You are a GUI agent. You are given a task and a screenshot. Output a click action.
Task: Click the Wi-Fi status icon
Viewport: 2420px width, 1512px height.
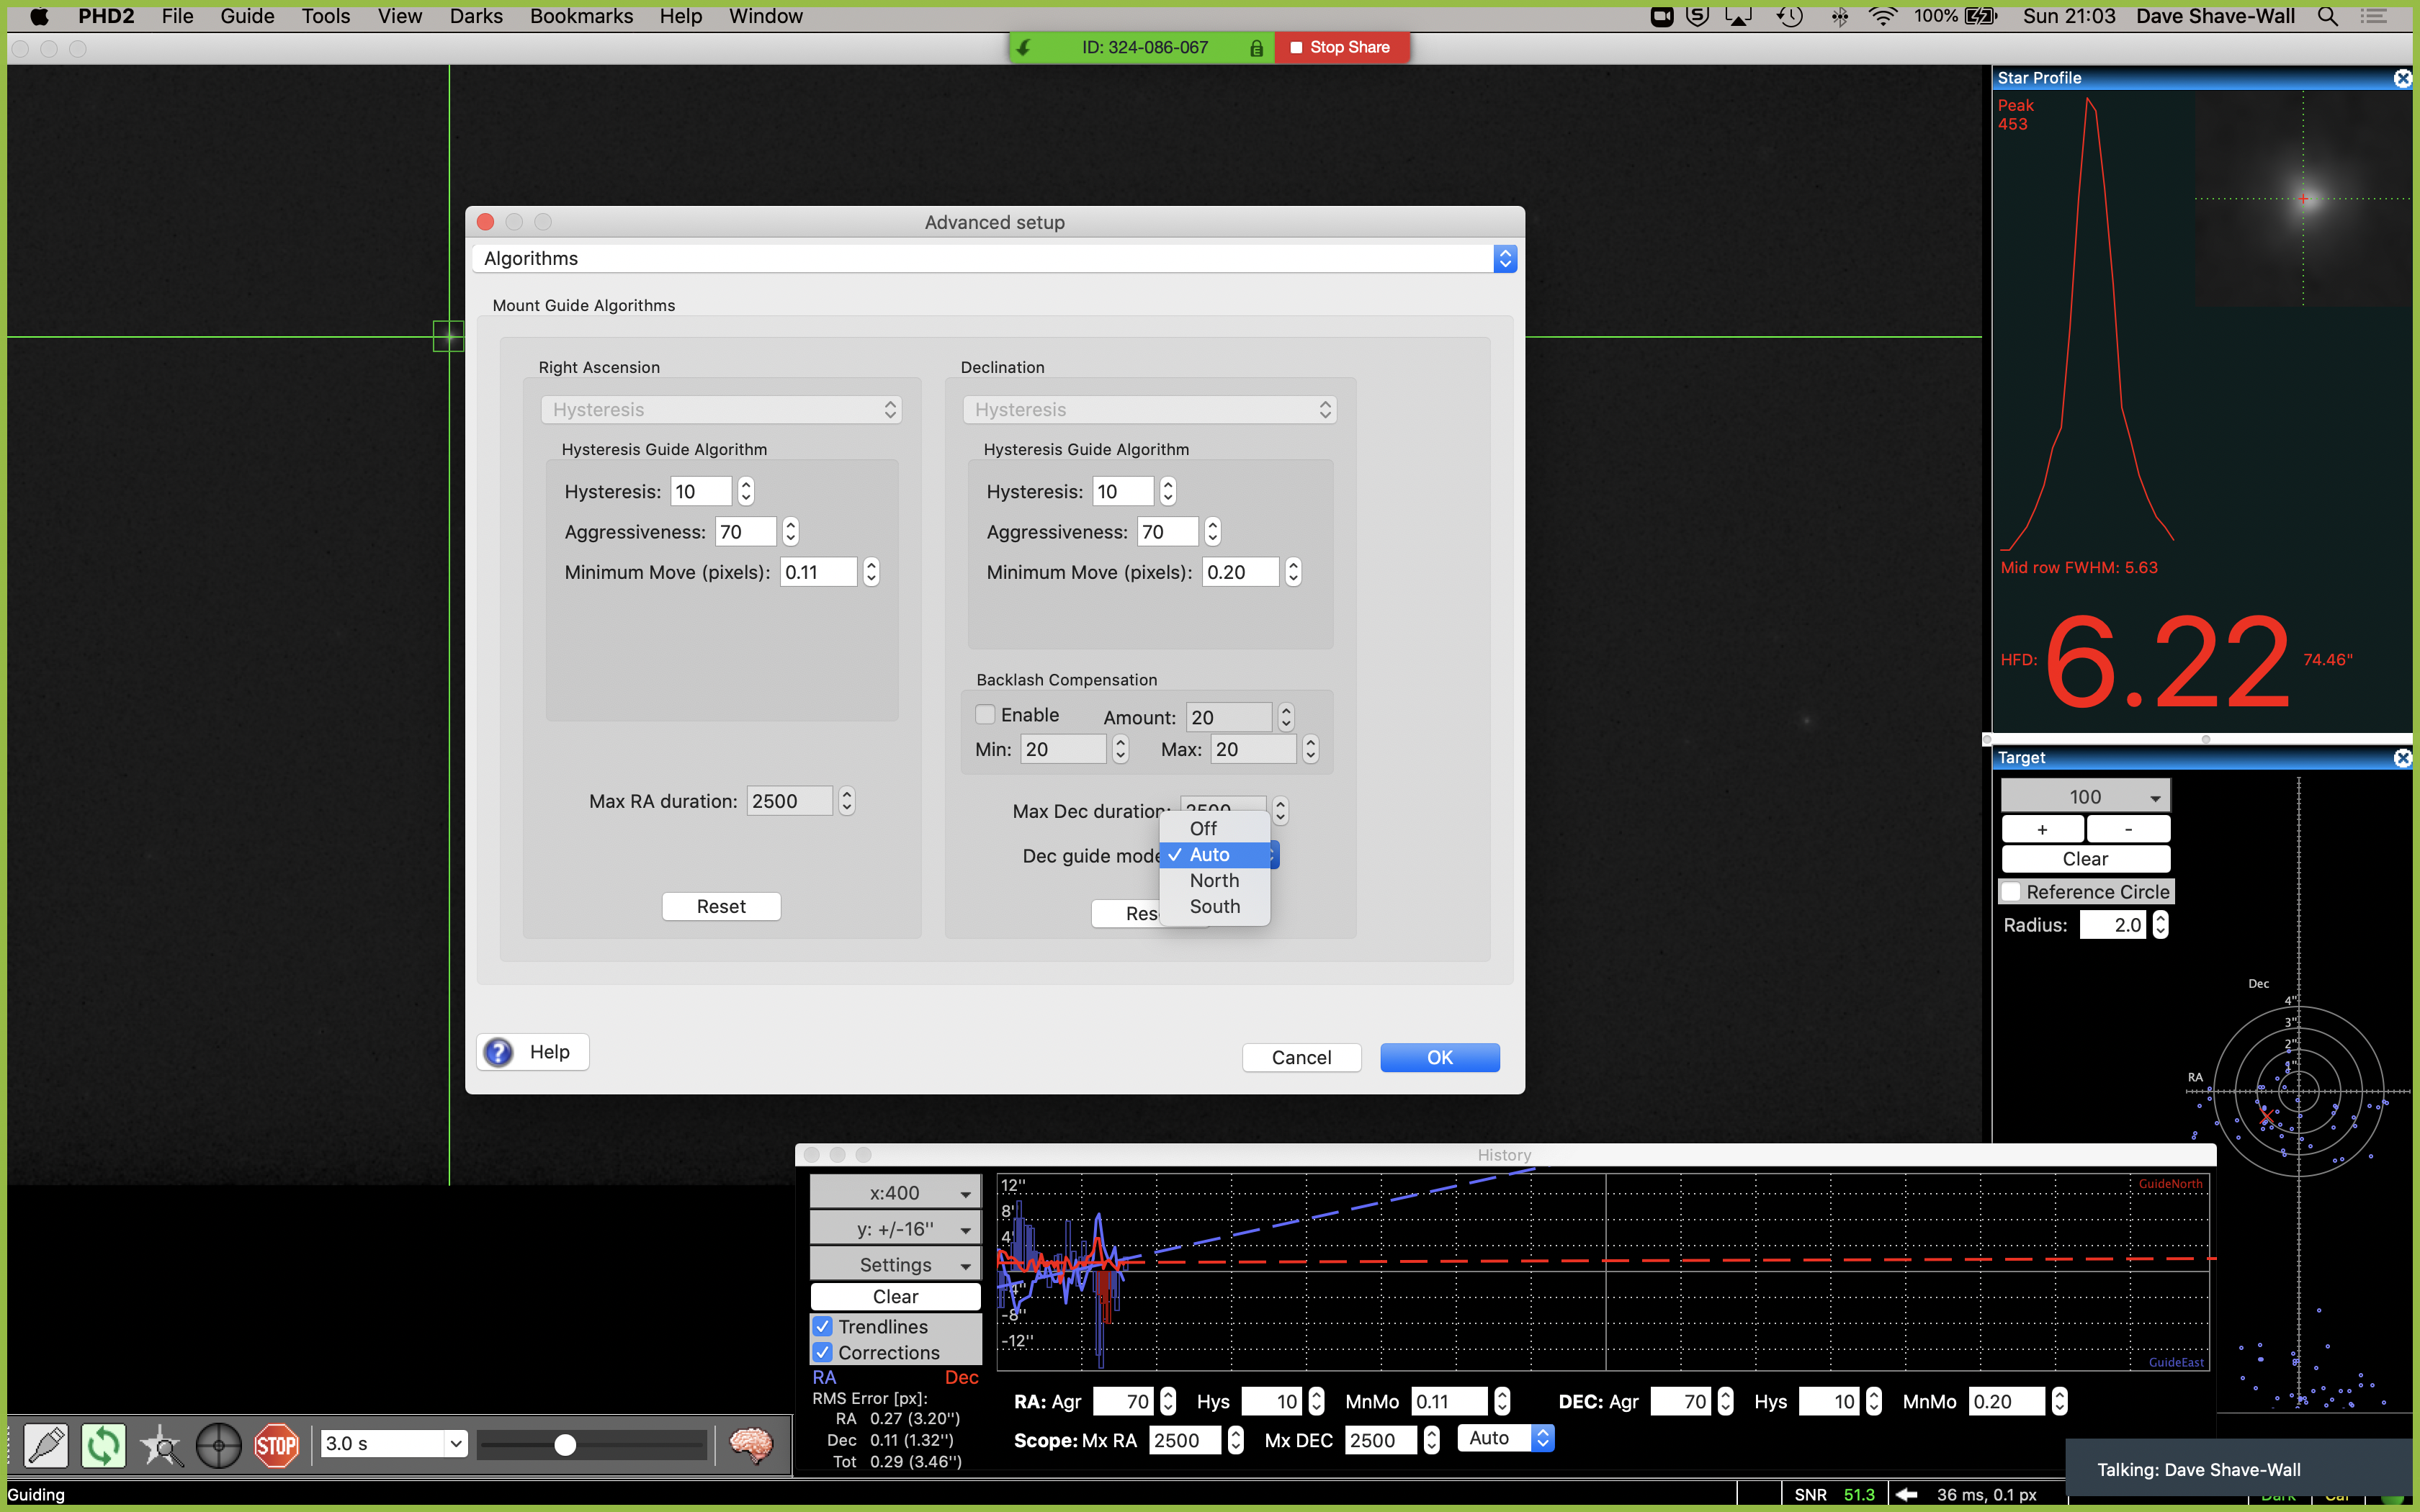point(1882,16)
